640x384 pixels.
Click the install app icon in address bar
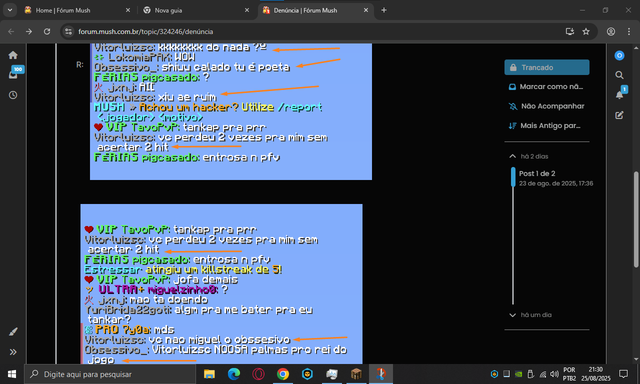click(x=570, y=31)
